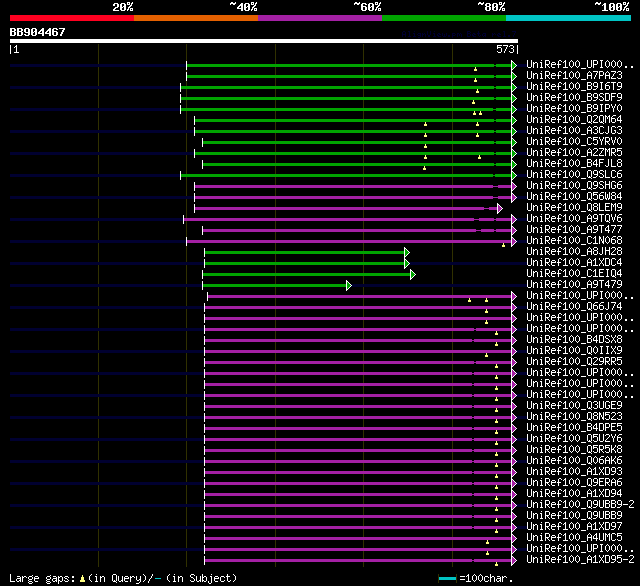
Task: Click the green arrowhead ending the A8JH28 alignment
Action: pos(407,253)
